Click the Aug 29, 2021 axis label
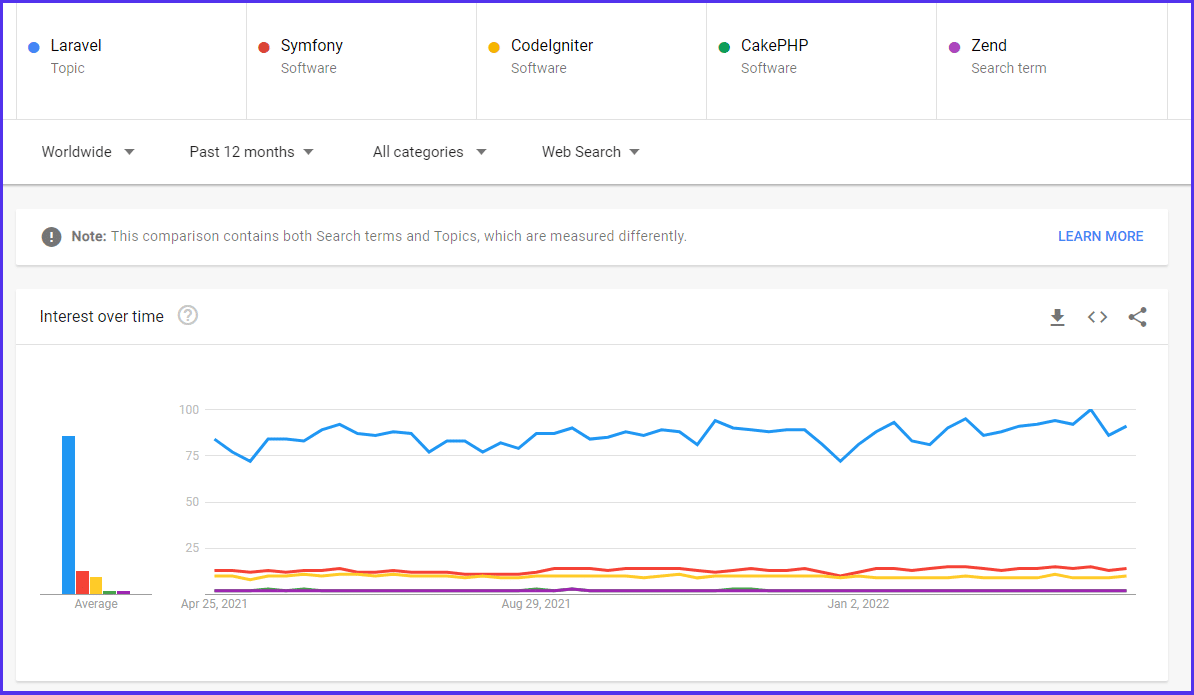 click(x=536, y=604)
